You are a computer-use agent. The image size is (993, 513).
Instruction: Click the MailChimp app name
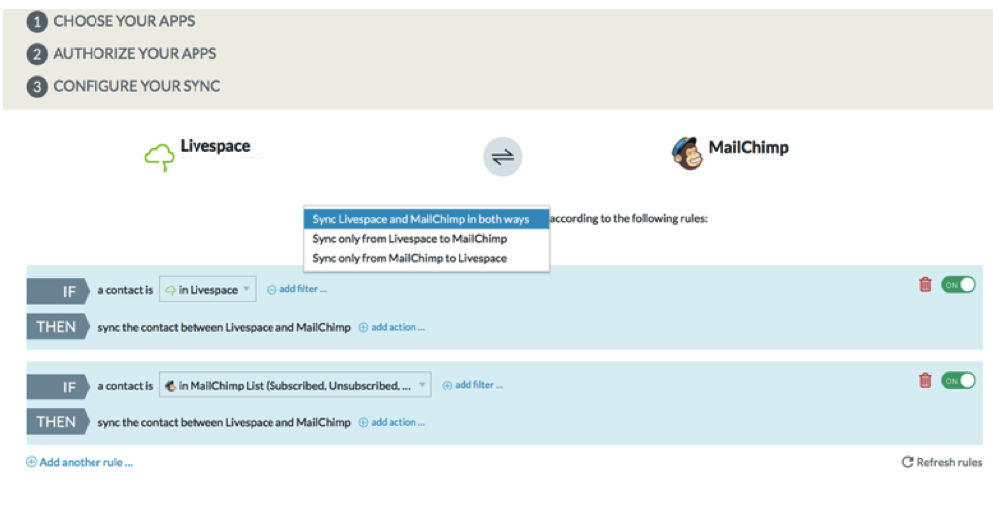click(x=748, y=148)
